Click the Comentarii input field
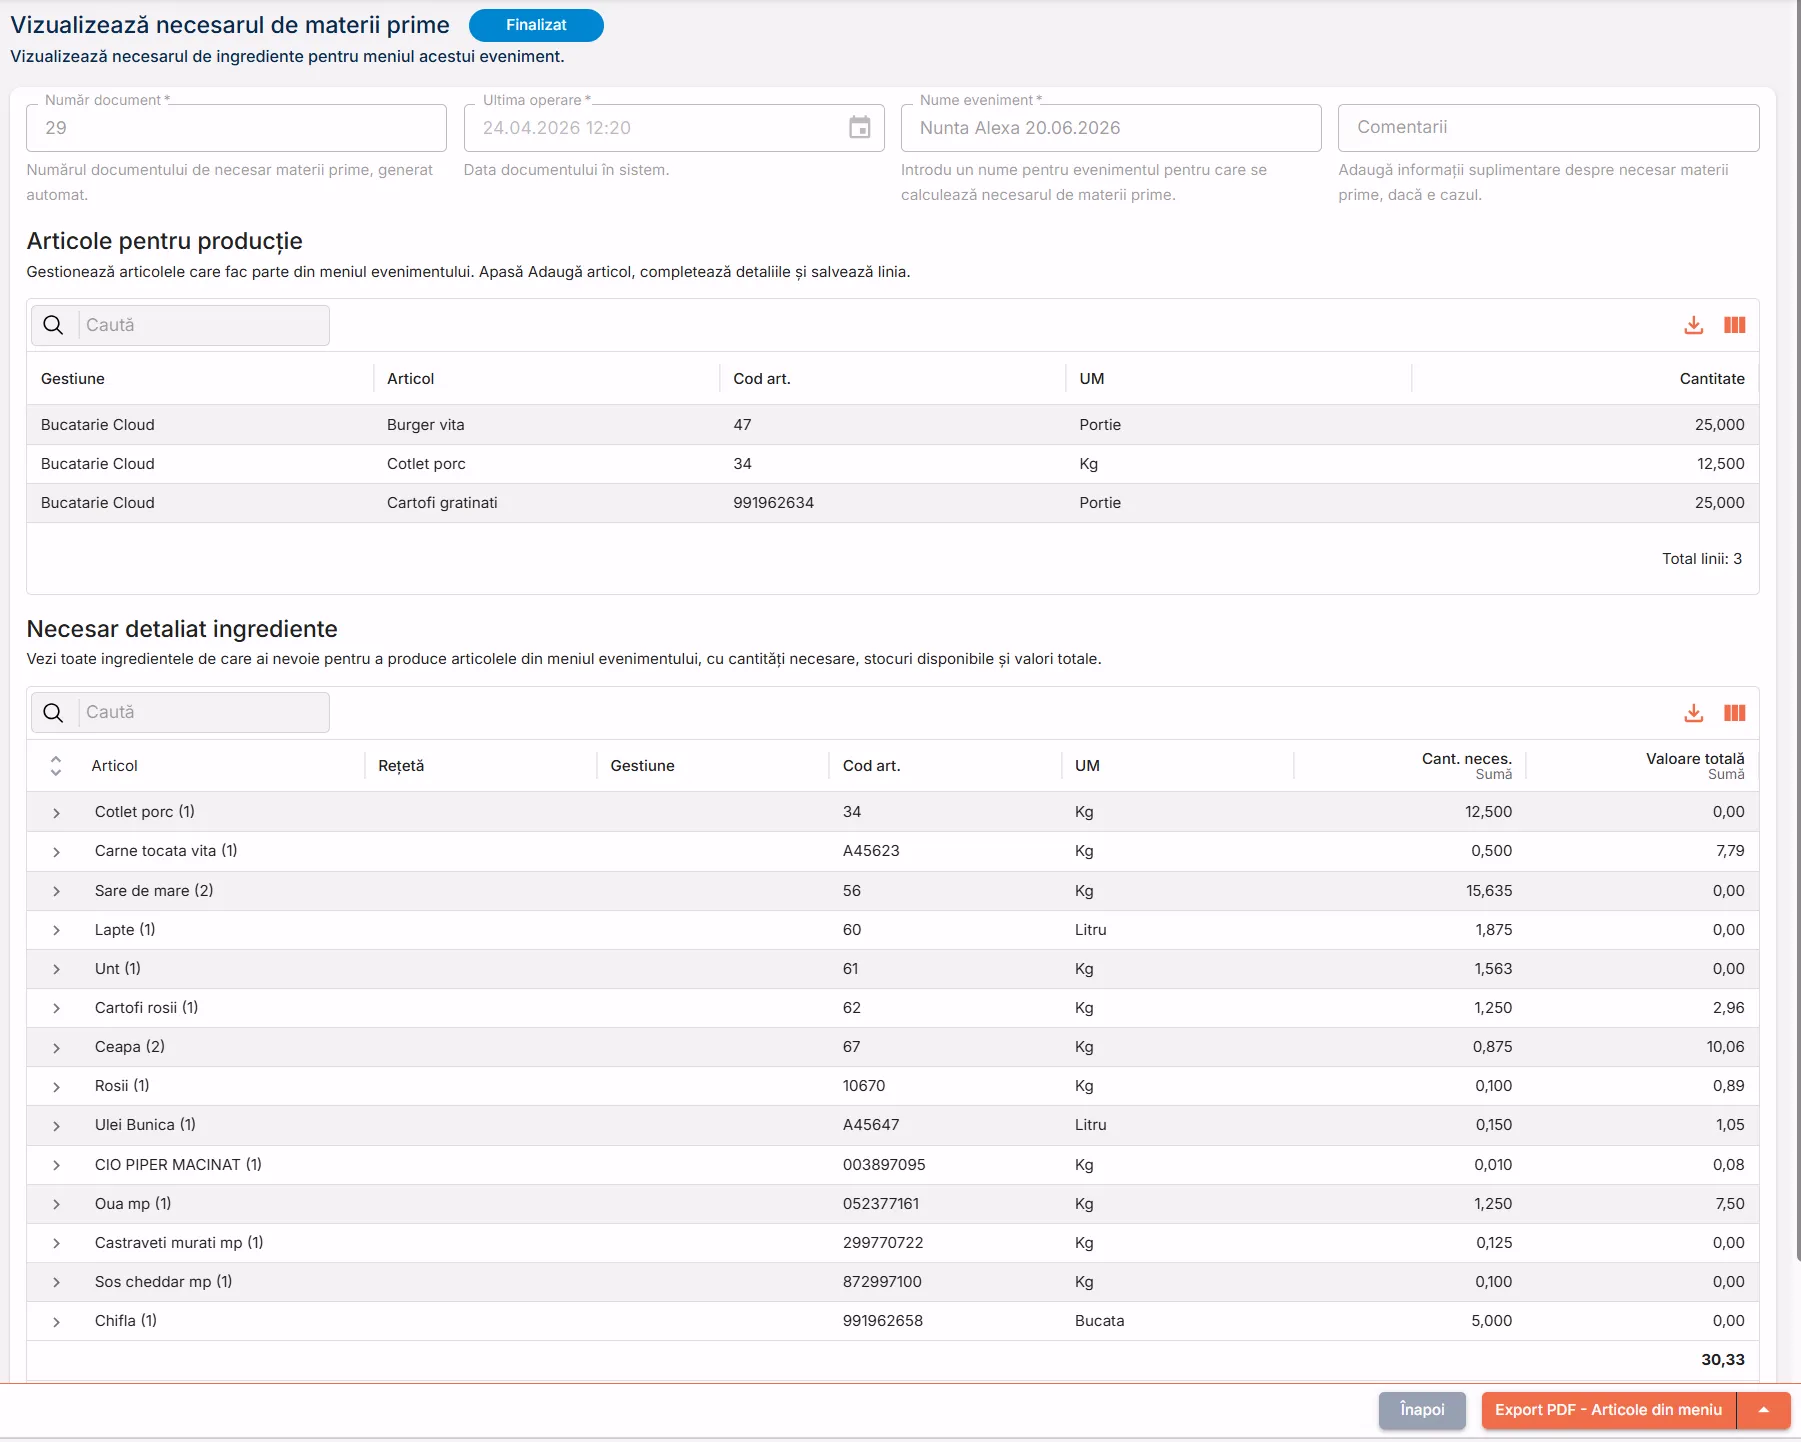The height and width of the screenshot is (1442, 1801). click(x=1548, y=128)
